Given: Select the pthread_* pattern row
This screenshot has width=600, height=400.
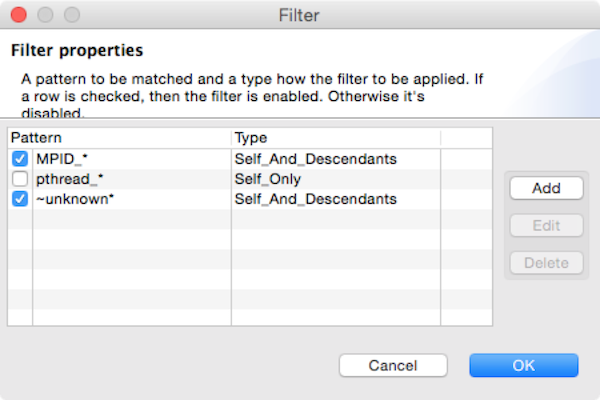Looking at the screenshot, I should 68,179.
